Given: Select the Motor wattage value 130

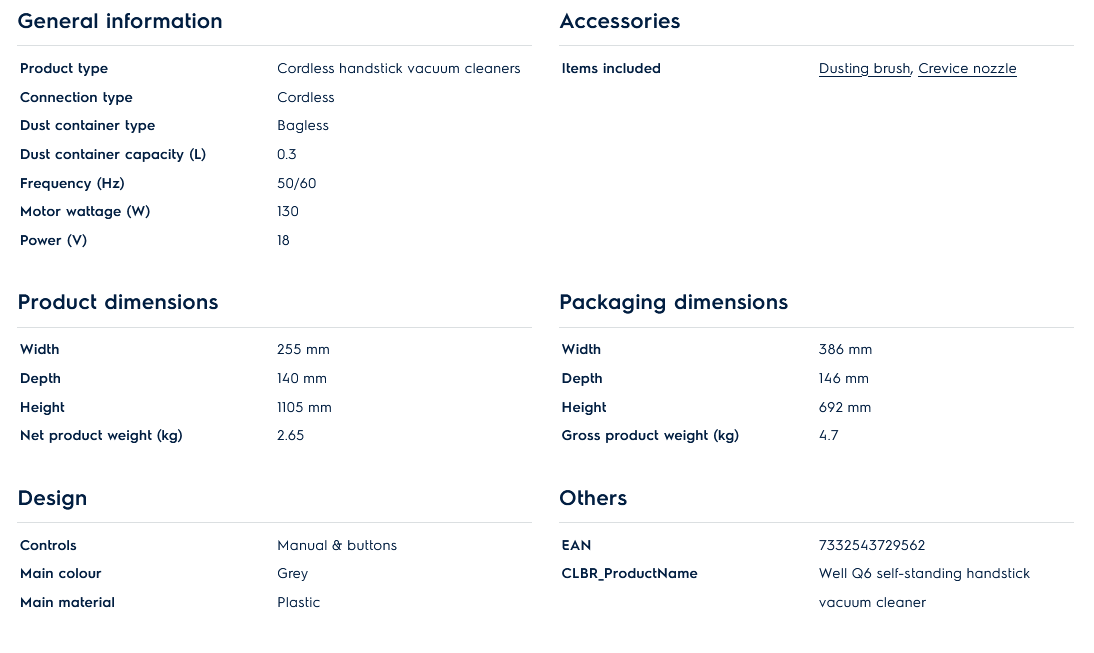Looking at the screenshot, I should (288, 212).
